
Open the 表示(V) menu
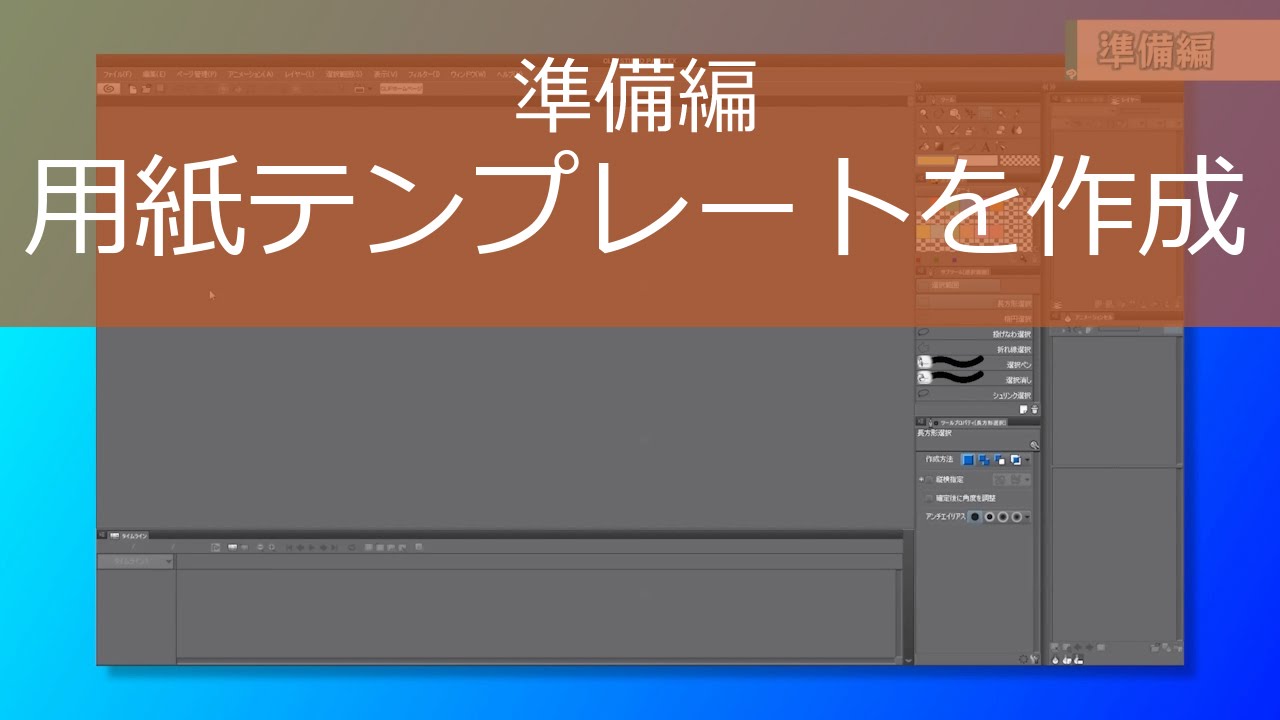[385, 74]
